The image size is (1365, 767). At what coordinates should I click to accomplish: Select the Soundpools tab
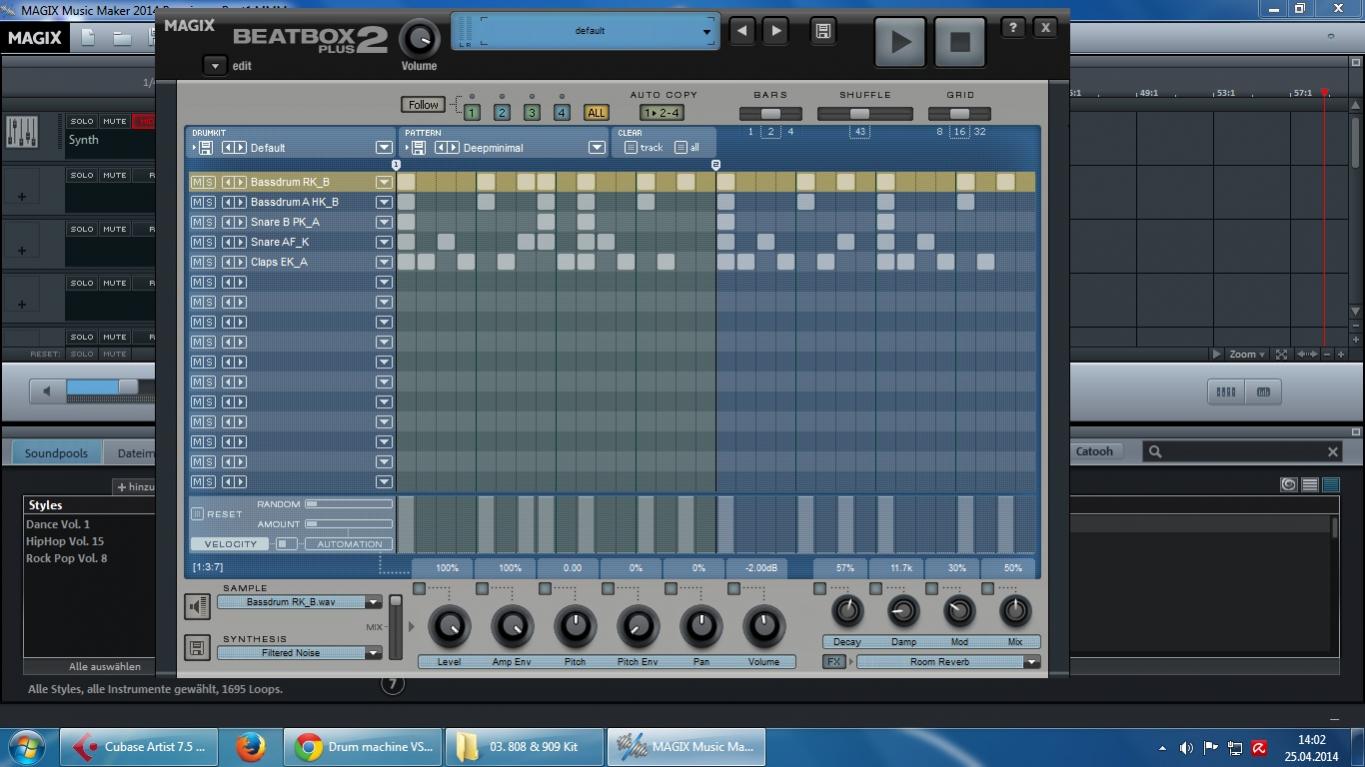tap(56, 453)
